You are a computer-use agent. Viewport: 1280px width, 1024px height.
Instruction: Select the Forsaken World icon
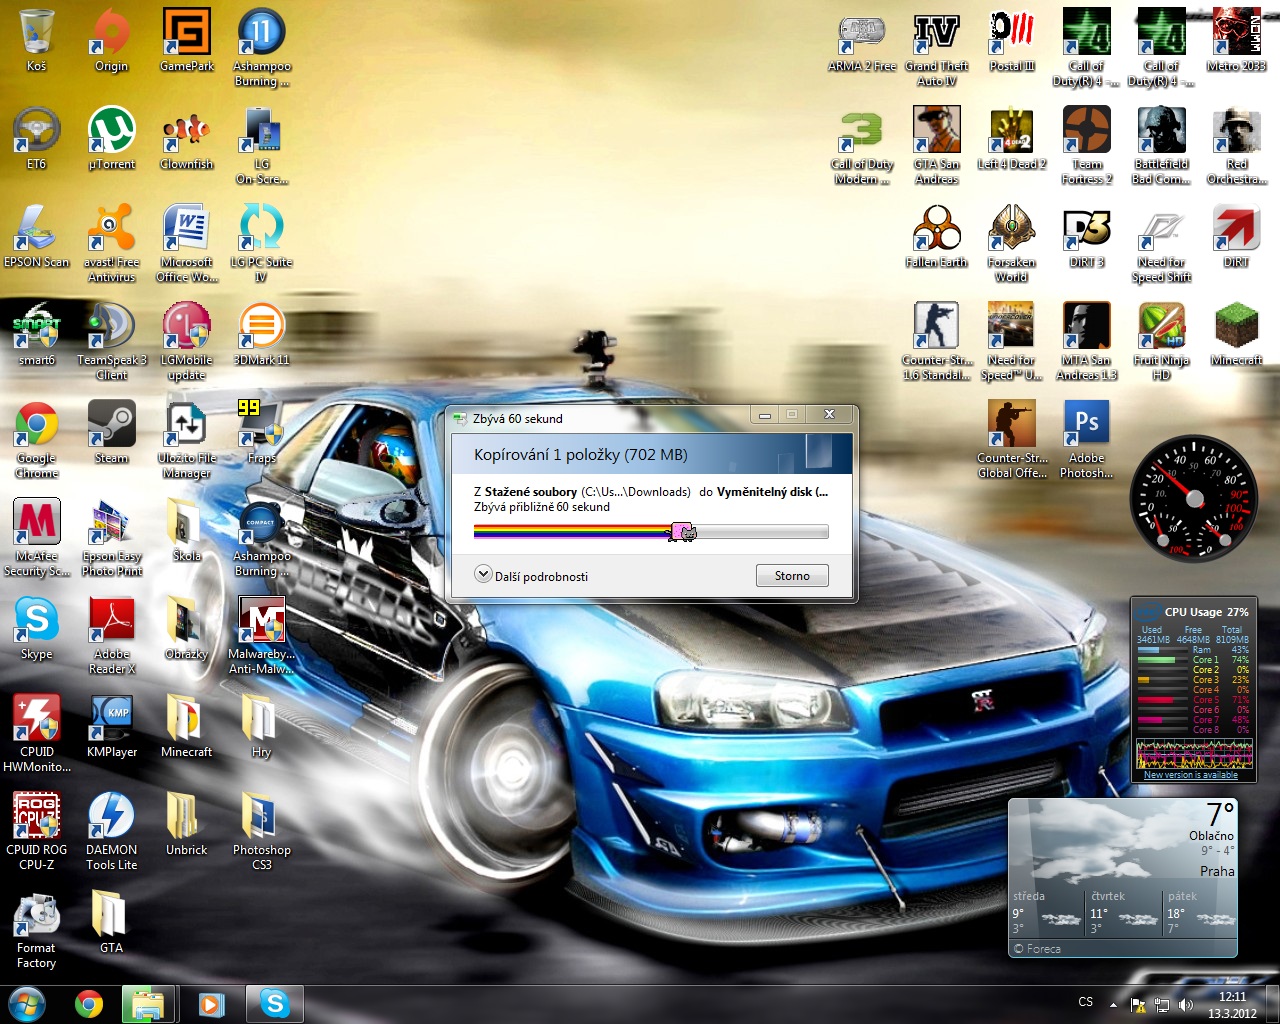[1012, 243]
